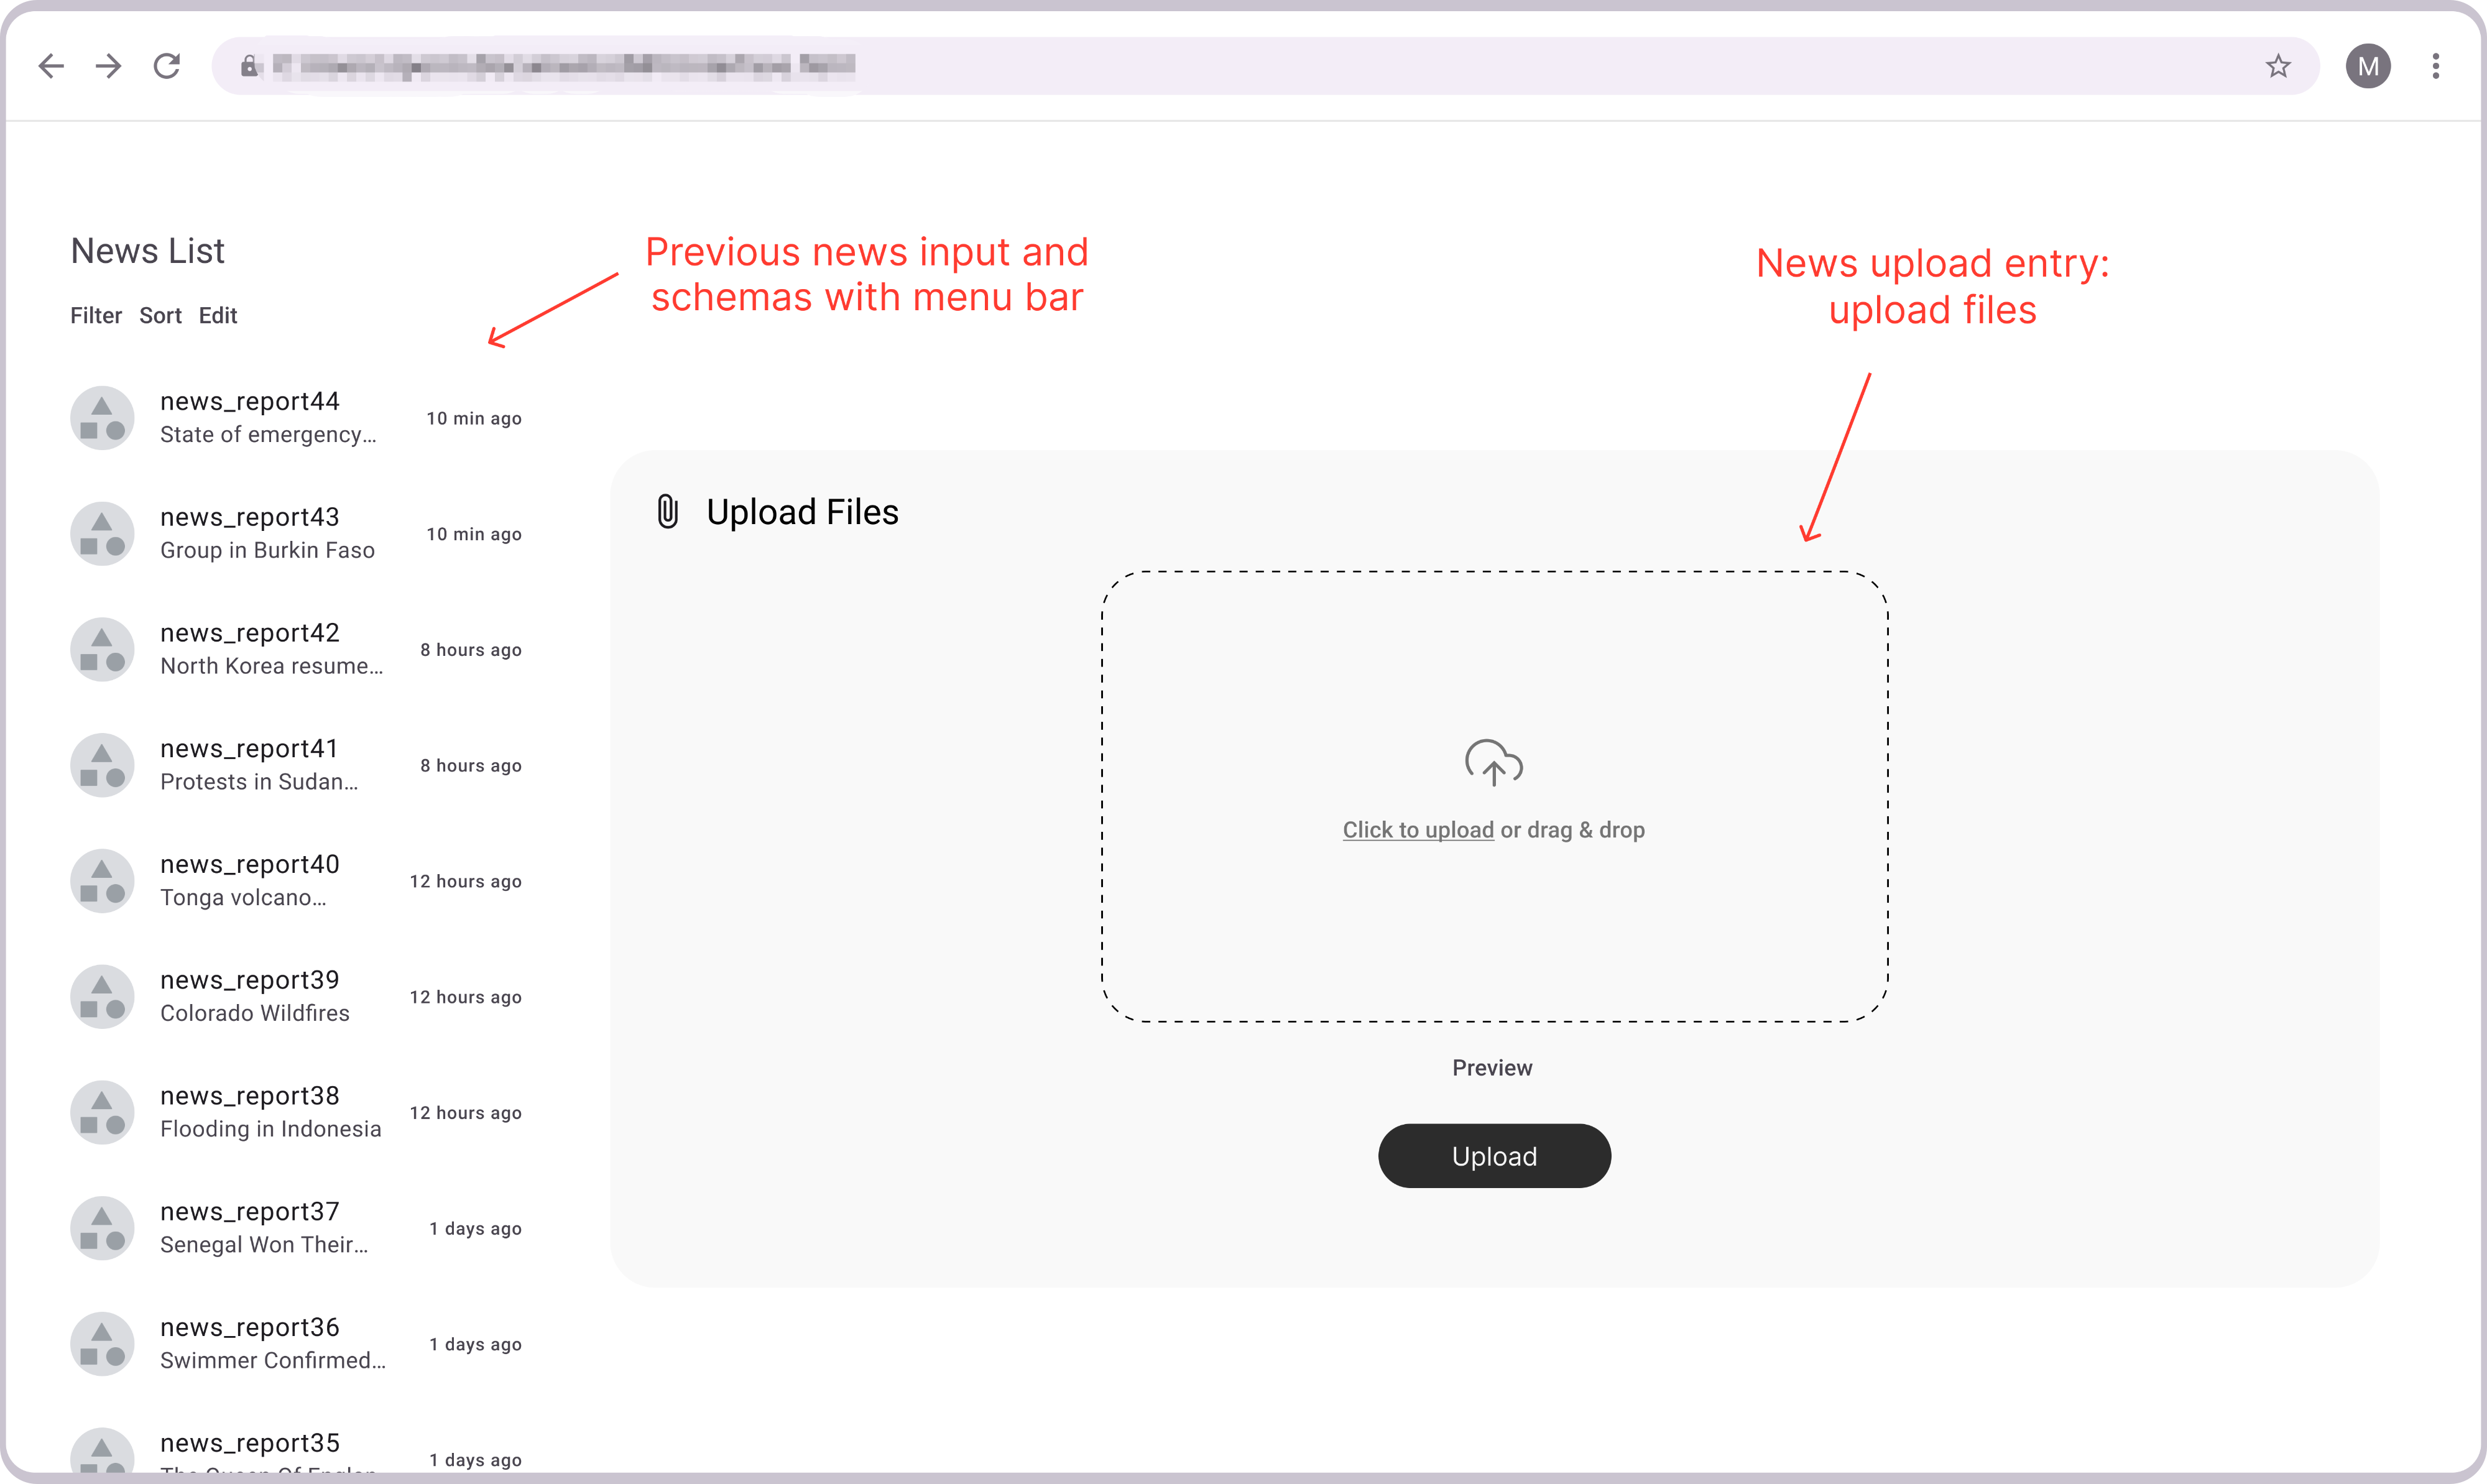The height and width of the screenshot is (1484, 2487).
Task: Select news_report44 State of emergency item
Action: click(x=268, y=417)
